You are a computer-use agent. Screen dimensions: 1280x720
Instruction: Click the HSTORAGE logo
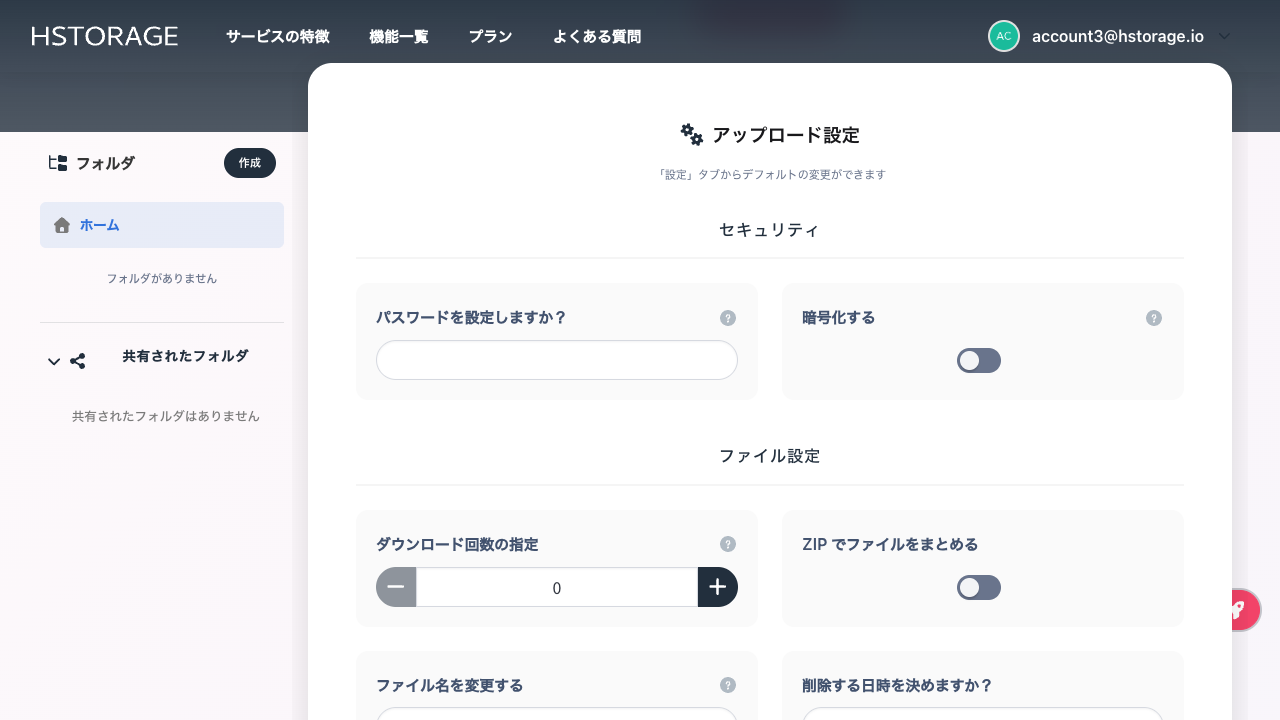tap(105, 36)
